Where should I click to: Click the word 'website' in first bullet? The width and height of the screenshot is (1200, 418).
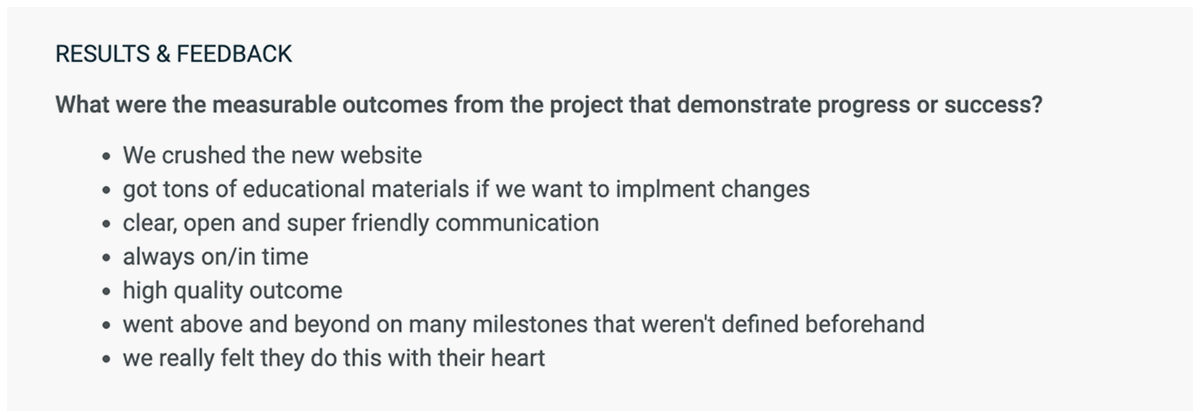click(381, 156)
